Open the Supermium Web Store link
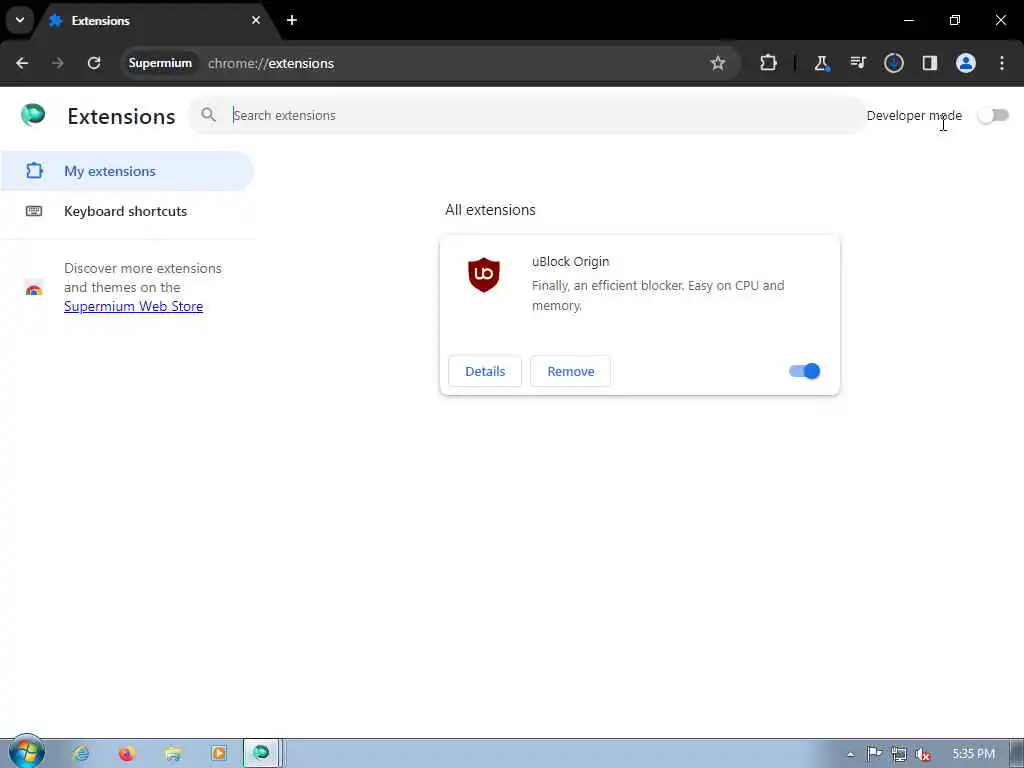The image size is (1024, 768). point(133,306)
